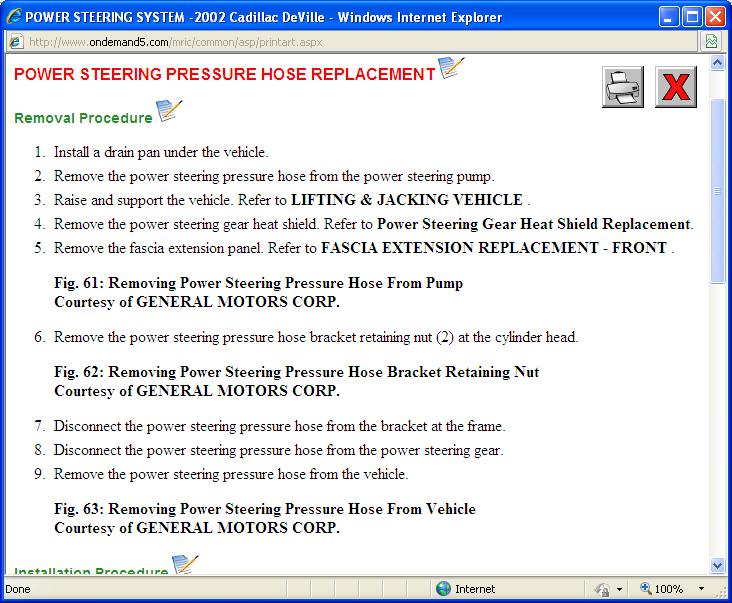Viewport: 732px width, 603px height.
Task: Click step 6 bracket retaining nut text
Action: pyautogui.click(x=316, y=337)
